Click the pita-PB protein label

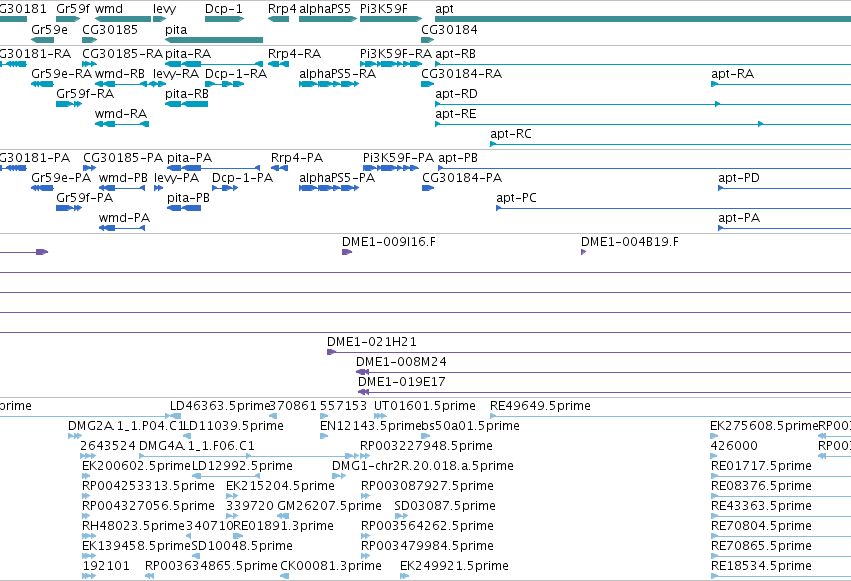[x=188, y=197]
